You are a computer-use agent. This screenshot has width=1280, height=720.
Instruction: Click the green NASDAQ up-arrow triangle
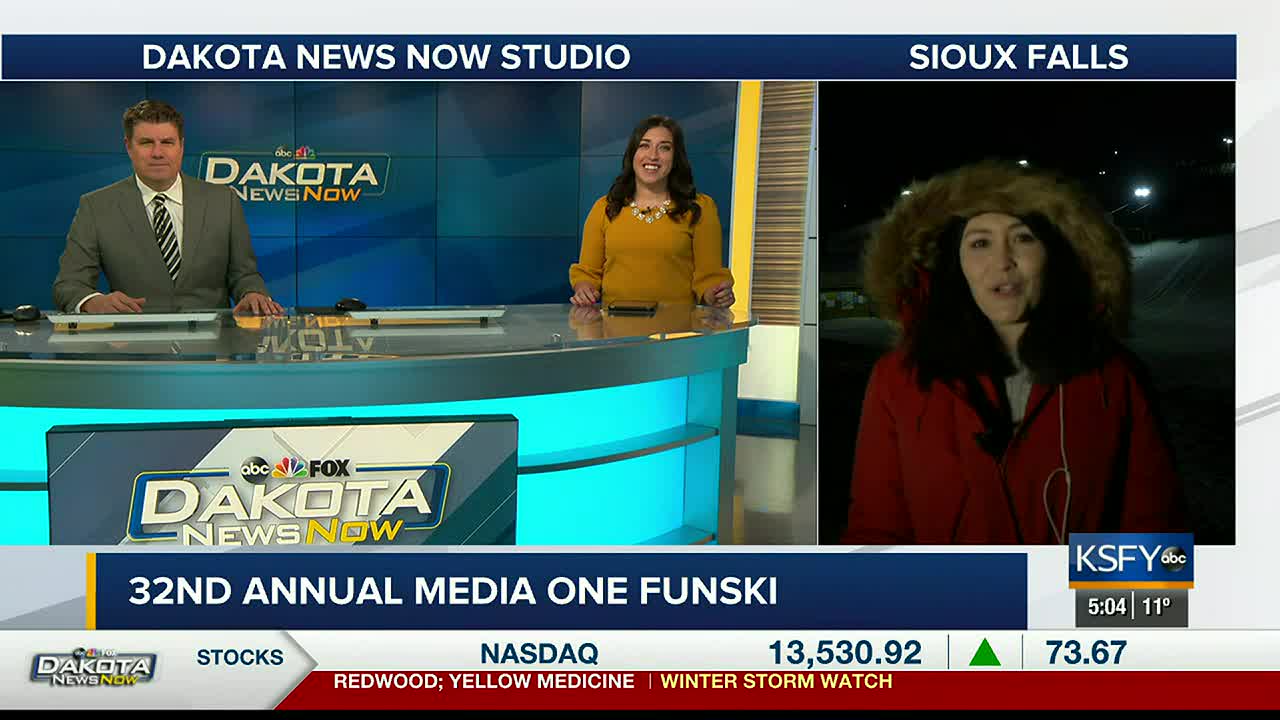(985, 653)
